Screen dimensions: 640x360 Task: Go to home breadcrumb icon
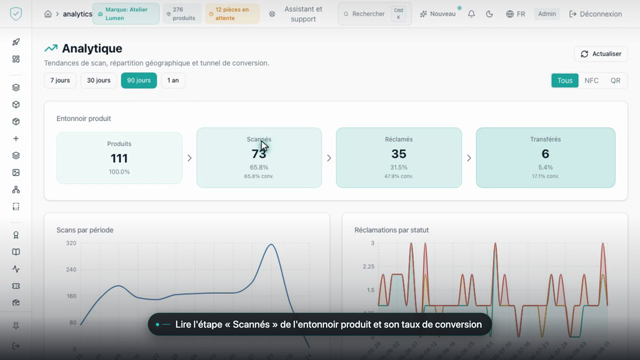click(x=48, y=14)
